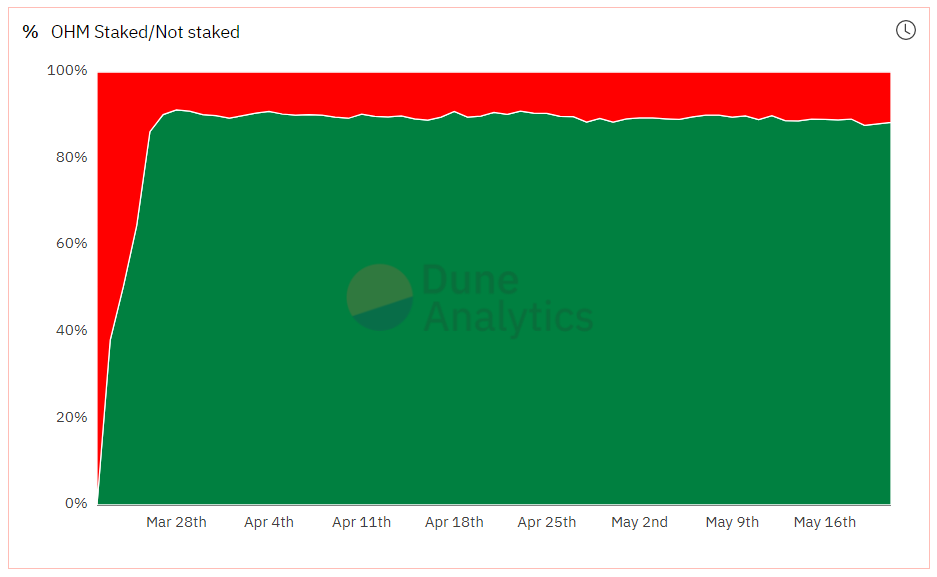Click the 40% y-axis label

[72, 330]
